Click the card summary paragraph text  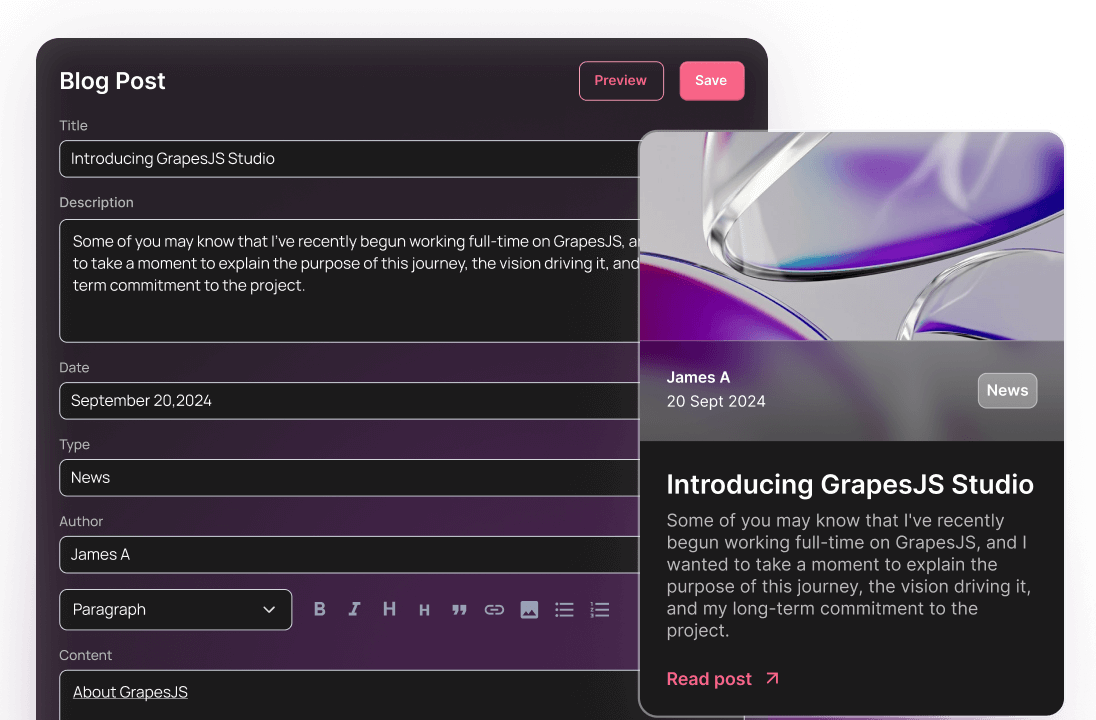tap(849, 575)
